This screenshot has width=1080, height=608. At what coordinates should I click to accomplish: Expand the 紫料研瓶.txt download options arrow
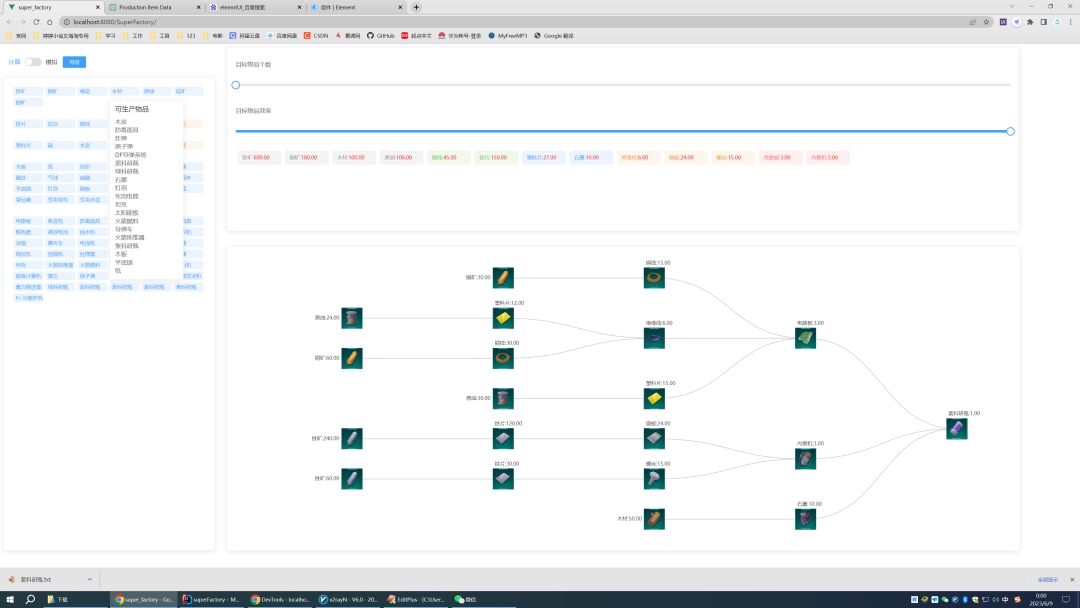coord(89,579)
